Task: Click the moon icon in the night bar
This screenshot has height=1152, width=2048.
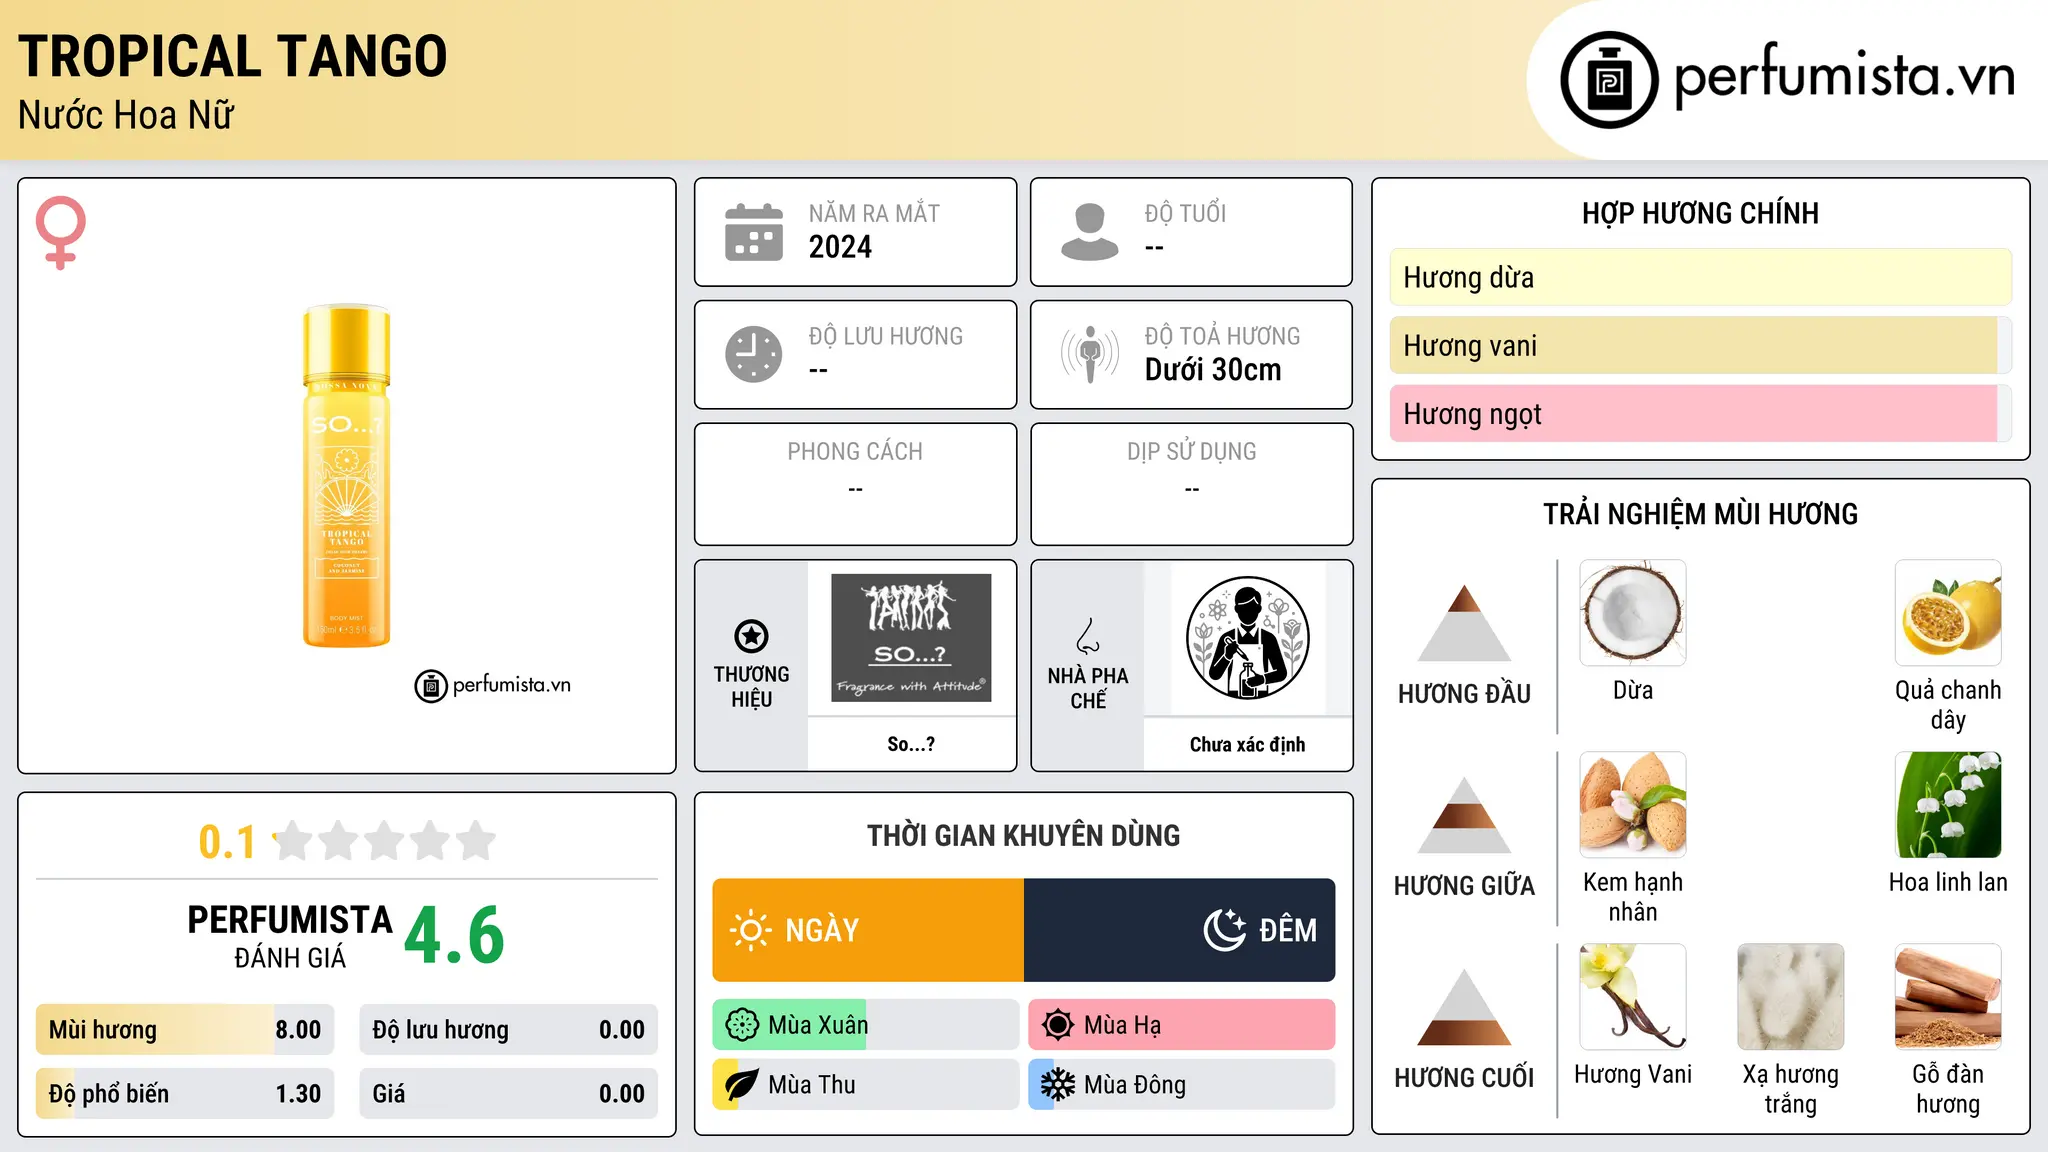Action: tap(1224, 930)
